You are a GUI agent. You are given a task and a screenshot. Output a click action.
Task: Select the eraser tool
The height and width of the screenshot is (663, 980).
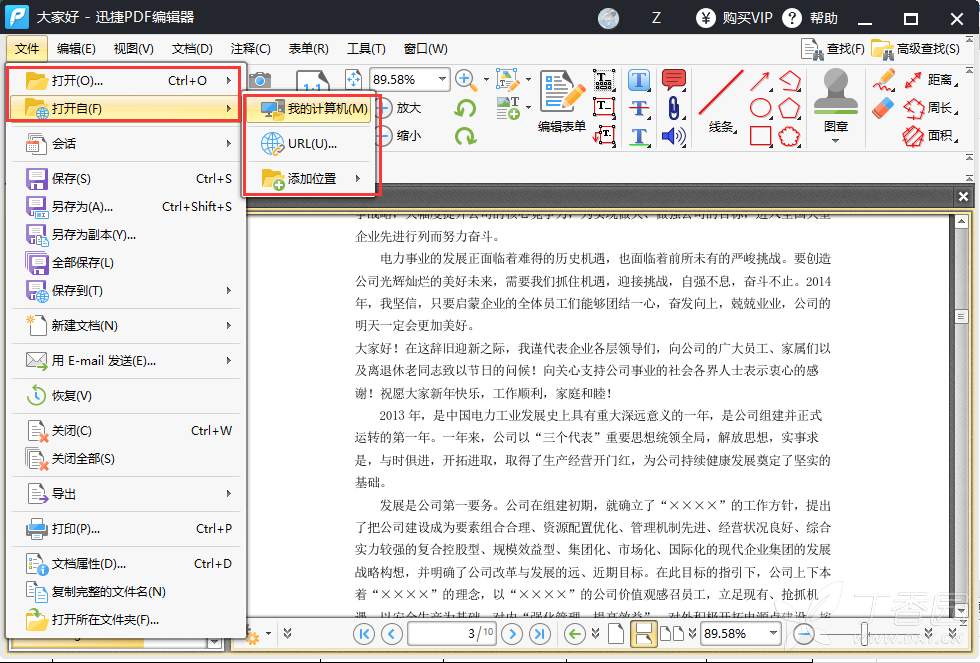coord(884,107)
